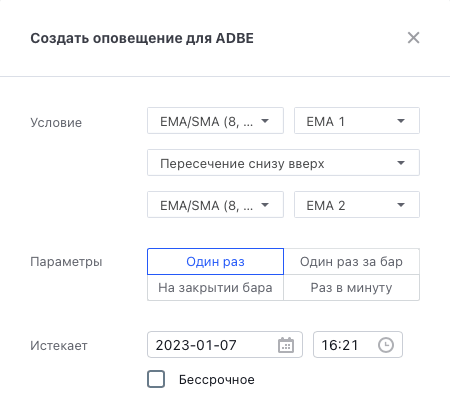The height and width of the screenshot is (410, 450).
Task: Select the Раз в минуту option
Action: pos(351,288)
